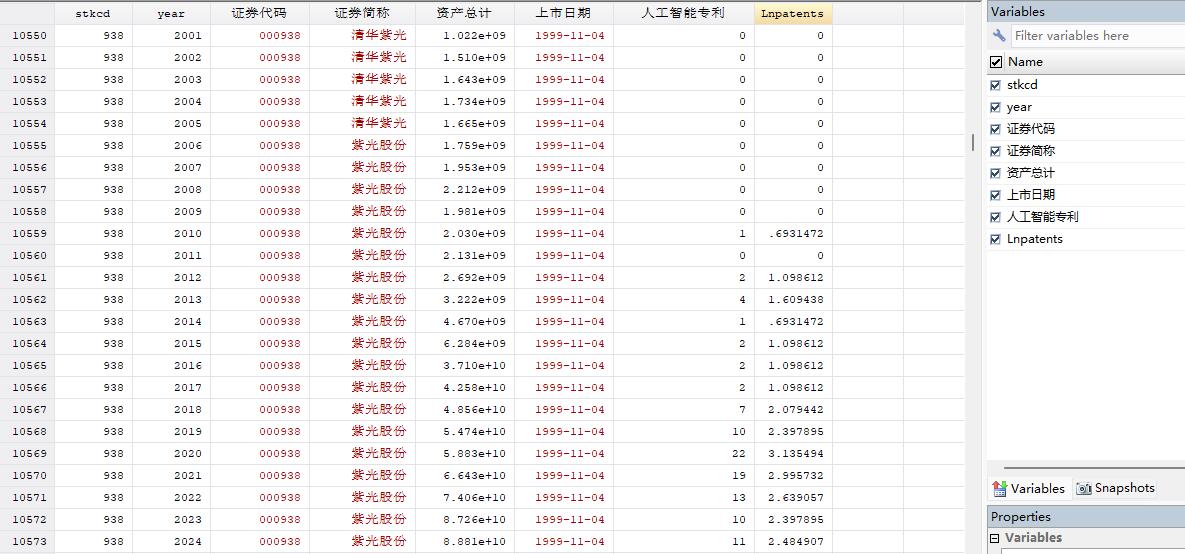Screen dimensions: 1185x554
Task: Click year cell 2010
Action: click(187, 234)
